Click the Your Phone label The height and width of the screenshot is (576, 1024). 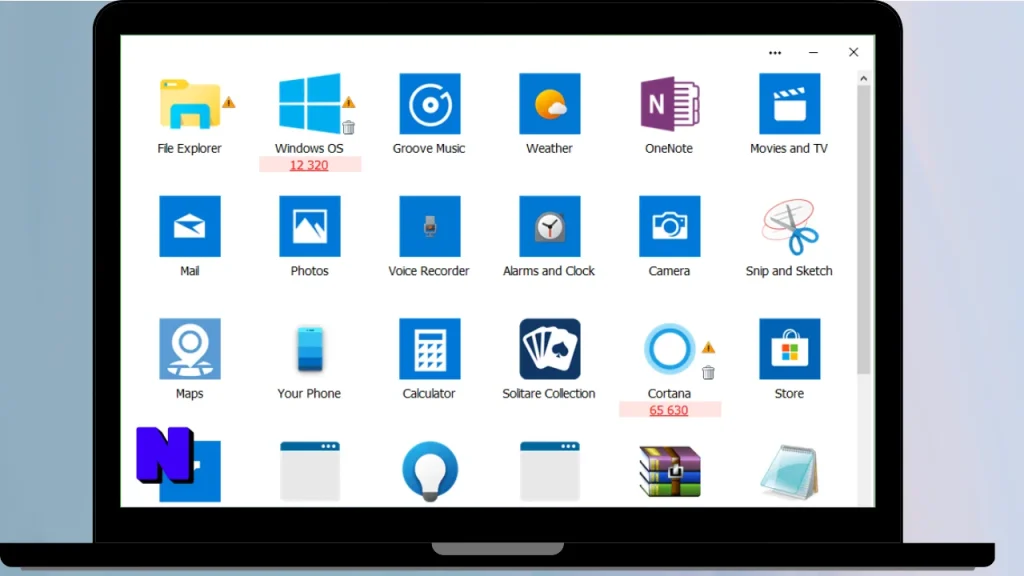[309, 394]
